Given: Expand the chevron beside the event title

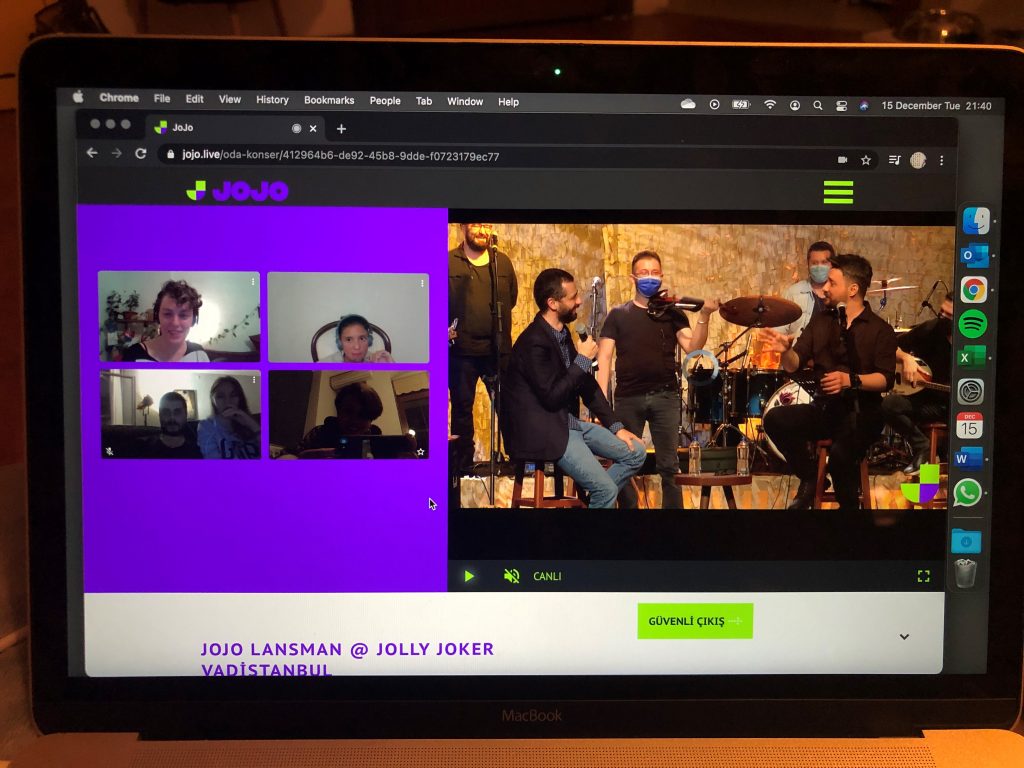Looking at the screenshot, I should click(904, 637).
